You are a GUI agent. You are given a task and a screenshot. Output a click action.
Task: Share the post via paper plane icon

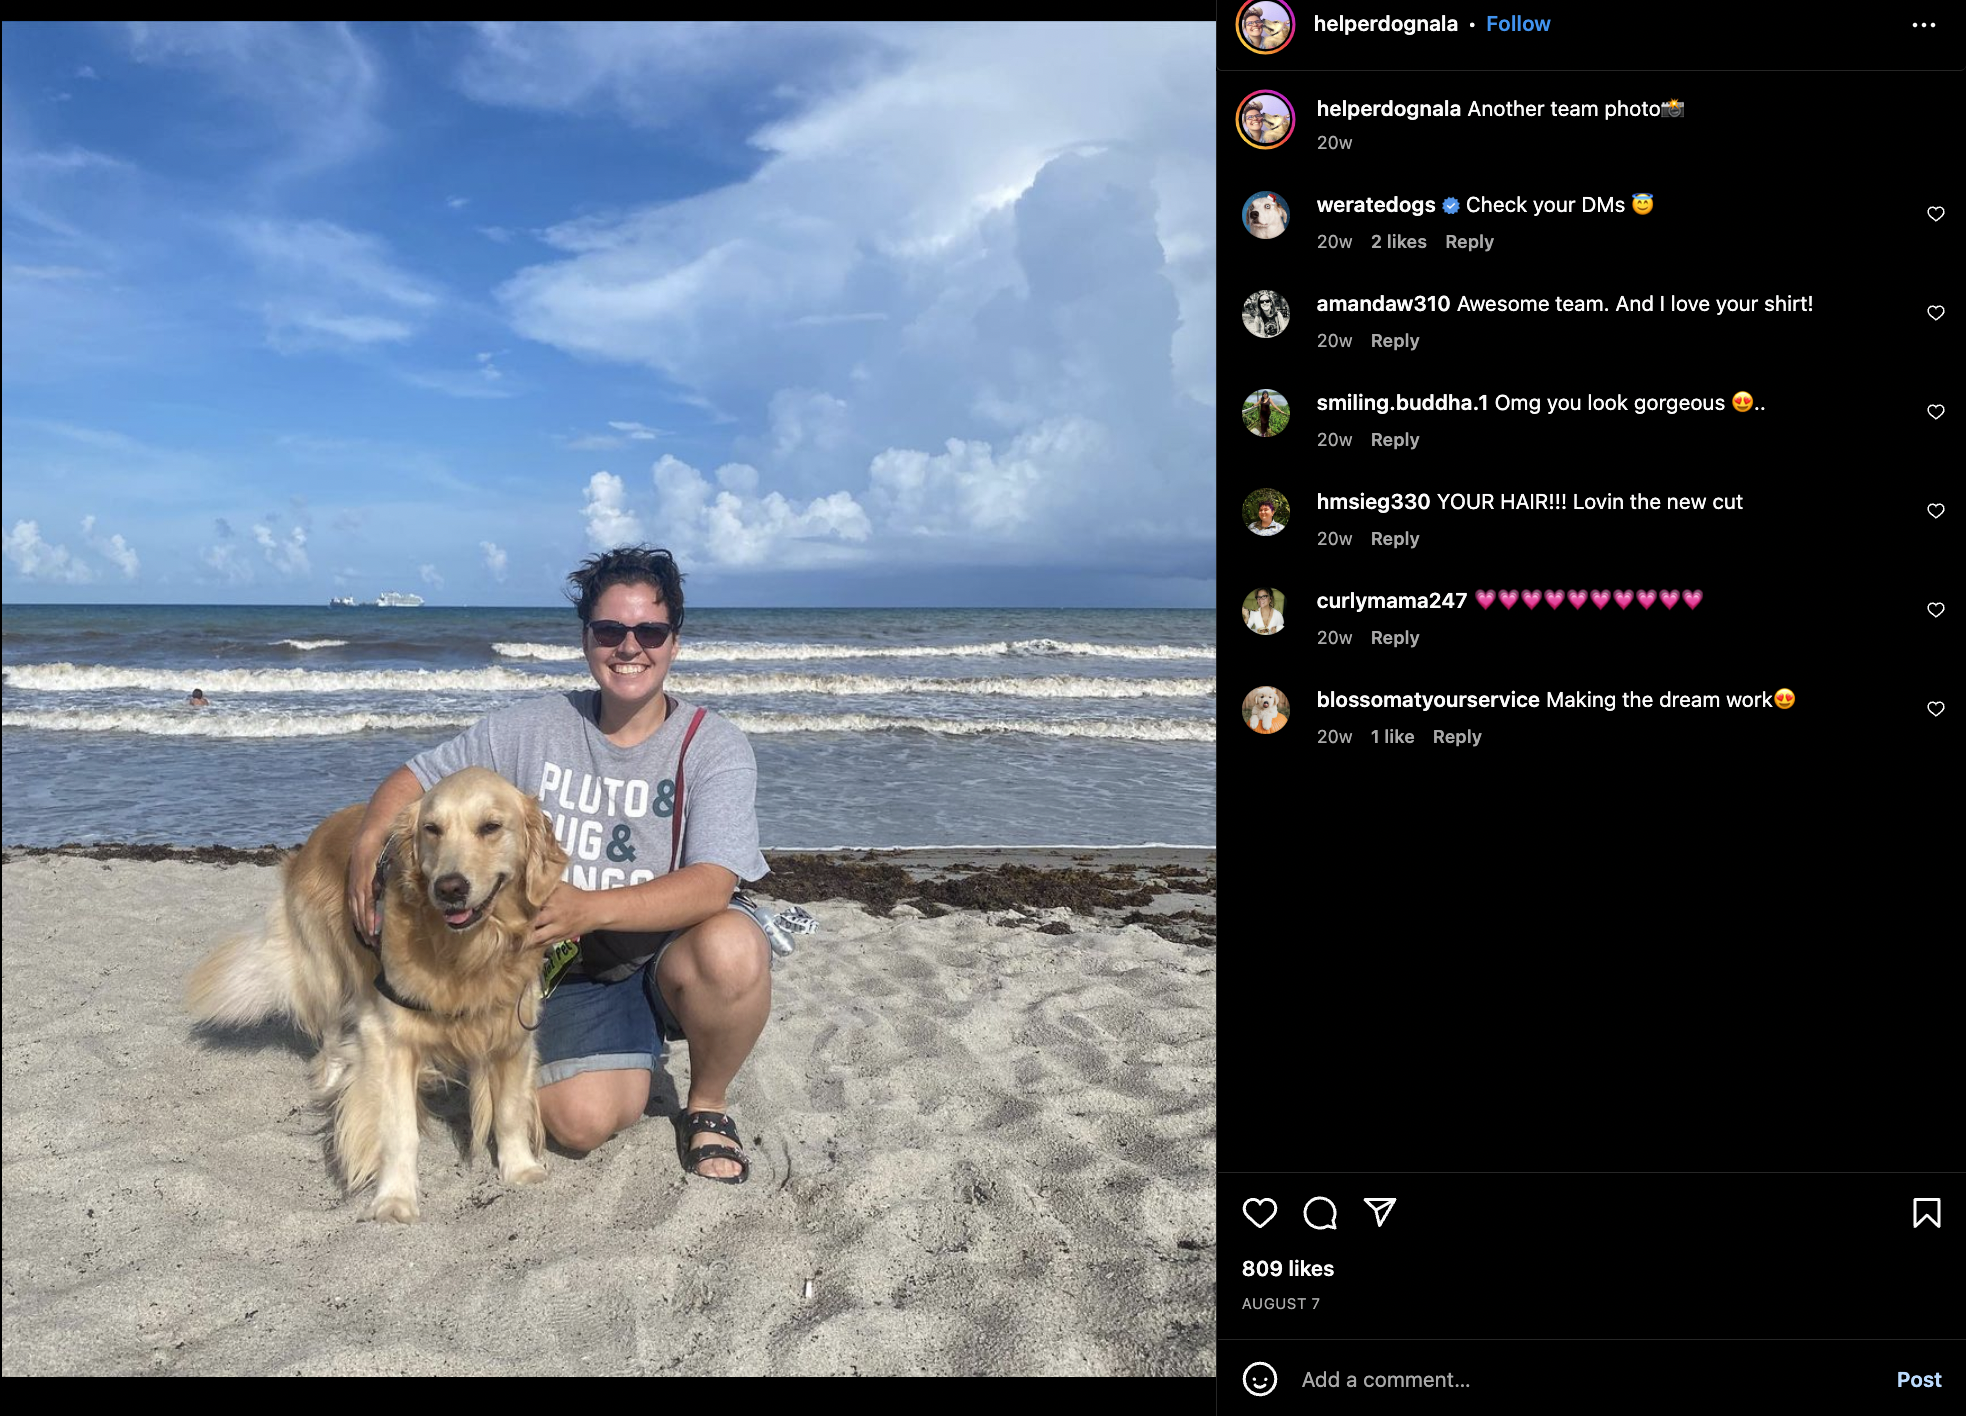click(x=1380, y=1212)
